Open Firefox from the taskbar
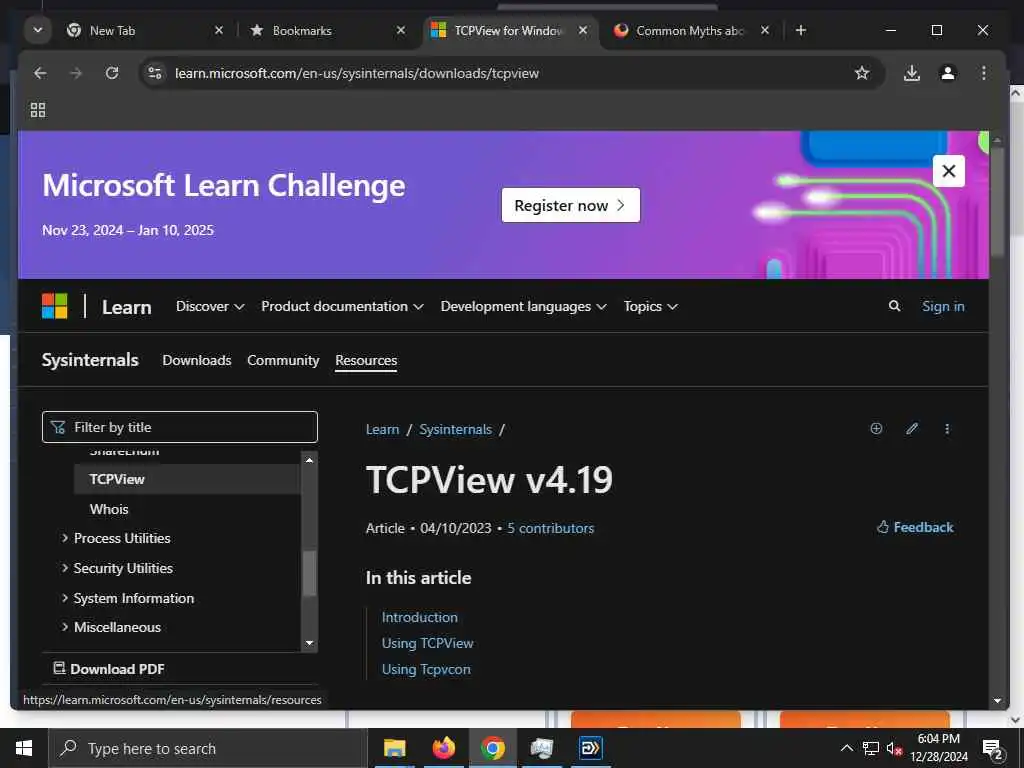This screenshot has width=1024, height=768. (x=443, y=748)
